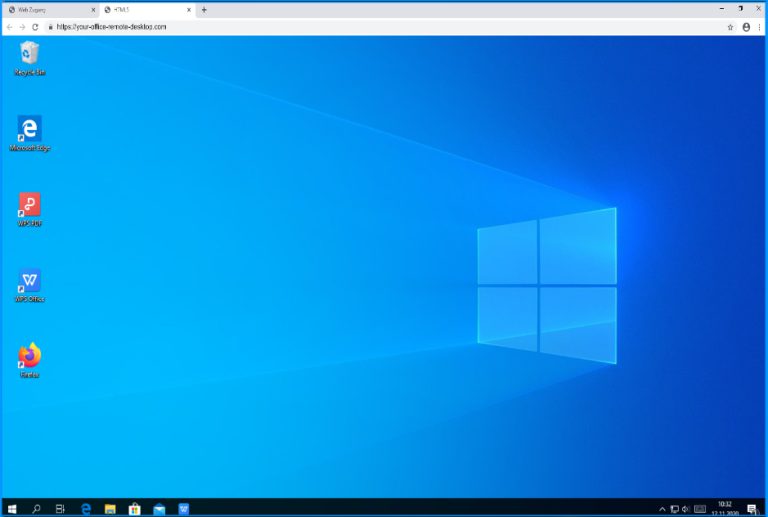Open Task View from the taskbar

60,509
